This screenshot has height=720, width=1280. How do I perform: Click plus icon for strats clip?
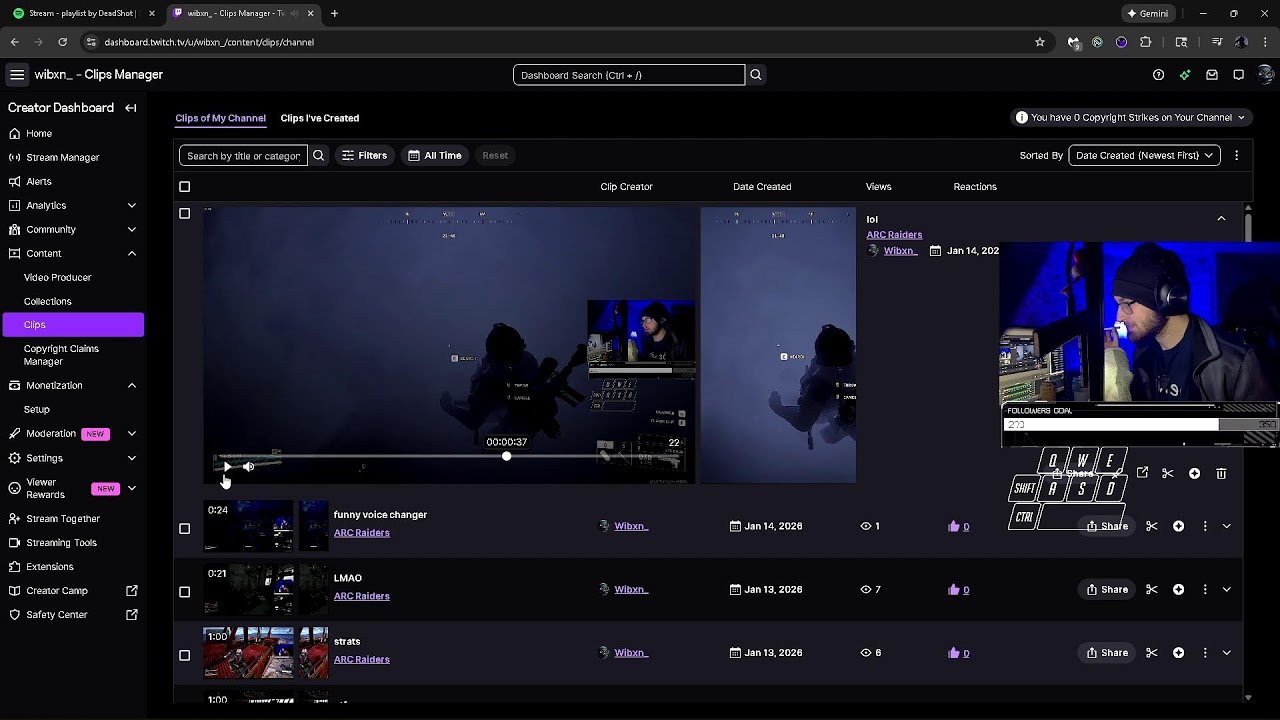click(1178, 653)
